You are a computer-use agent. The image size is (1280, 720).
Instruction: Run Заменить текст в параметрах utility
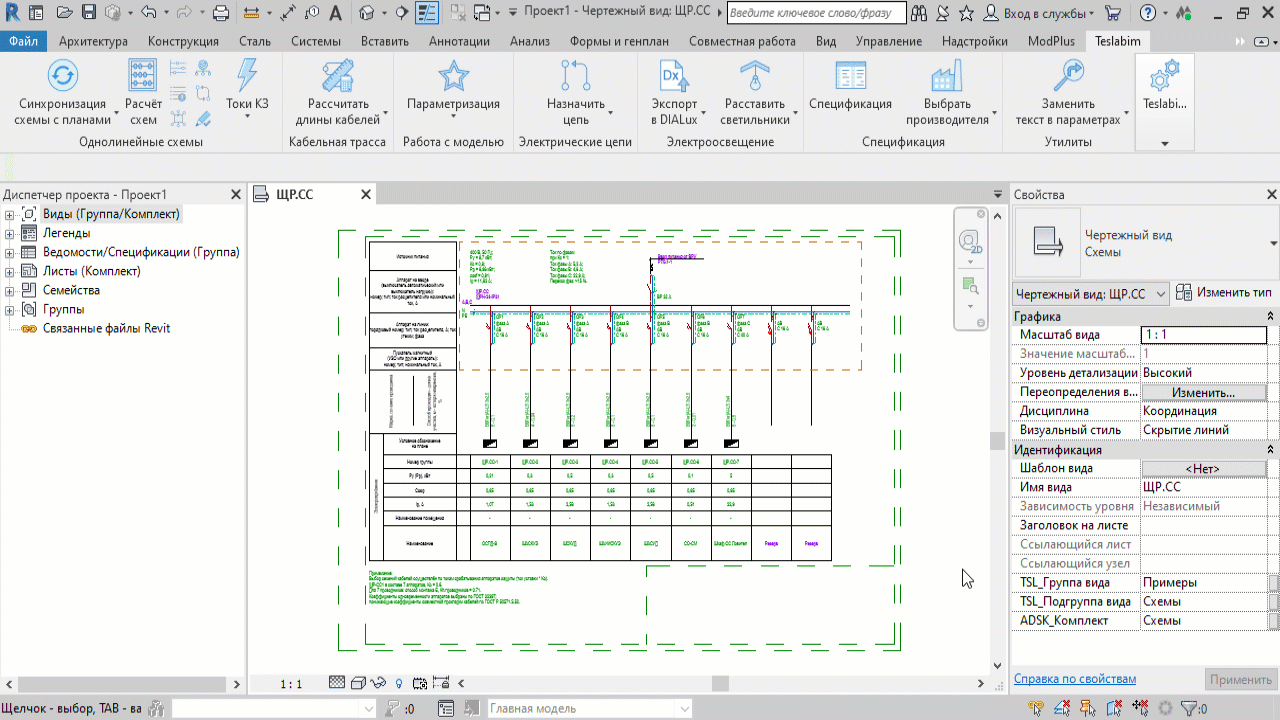pyautogui.click(x=1068, y=92)
